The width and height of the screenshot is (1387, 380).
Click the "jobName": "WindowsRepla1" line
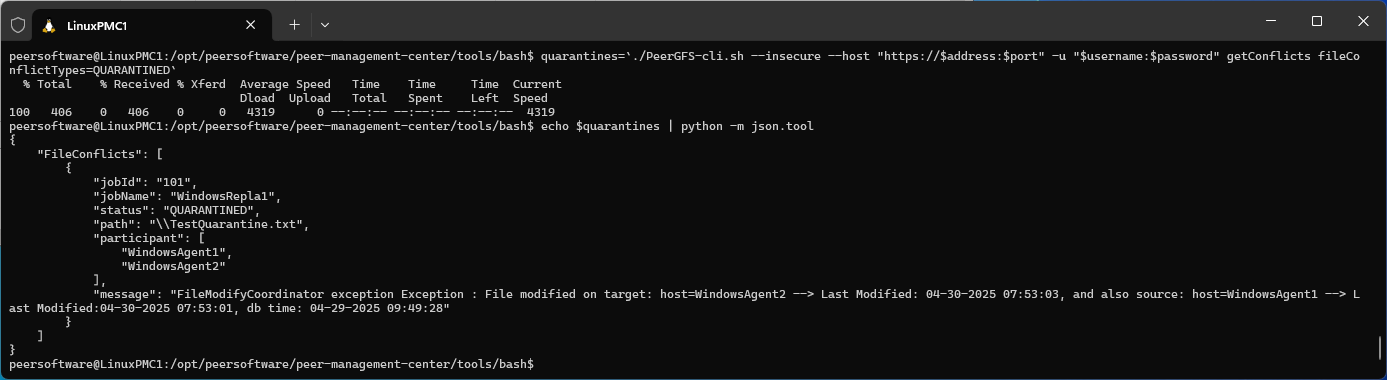point(187,196)
